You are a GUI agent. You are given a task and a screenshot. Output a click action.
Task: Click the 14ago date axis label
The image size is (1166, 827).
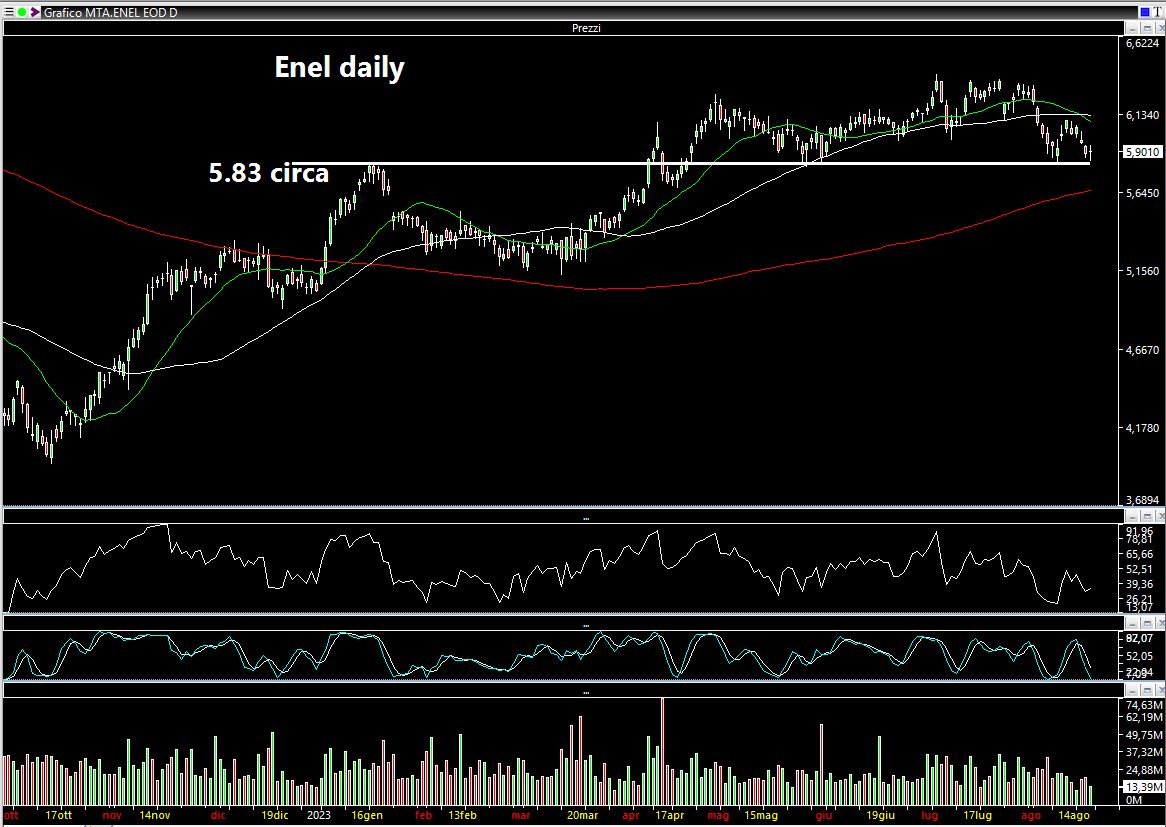1075,815
